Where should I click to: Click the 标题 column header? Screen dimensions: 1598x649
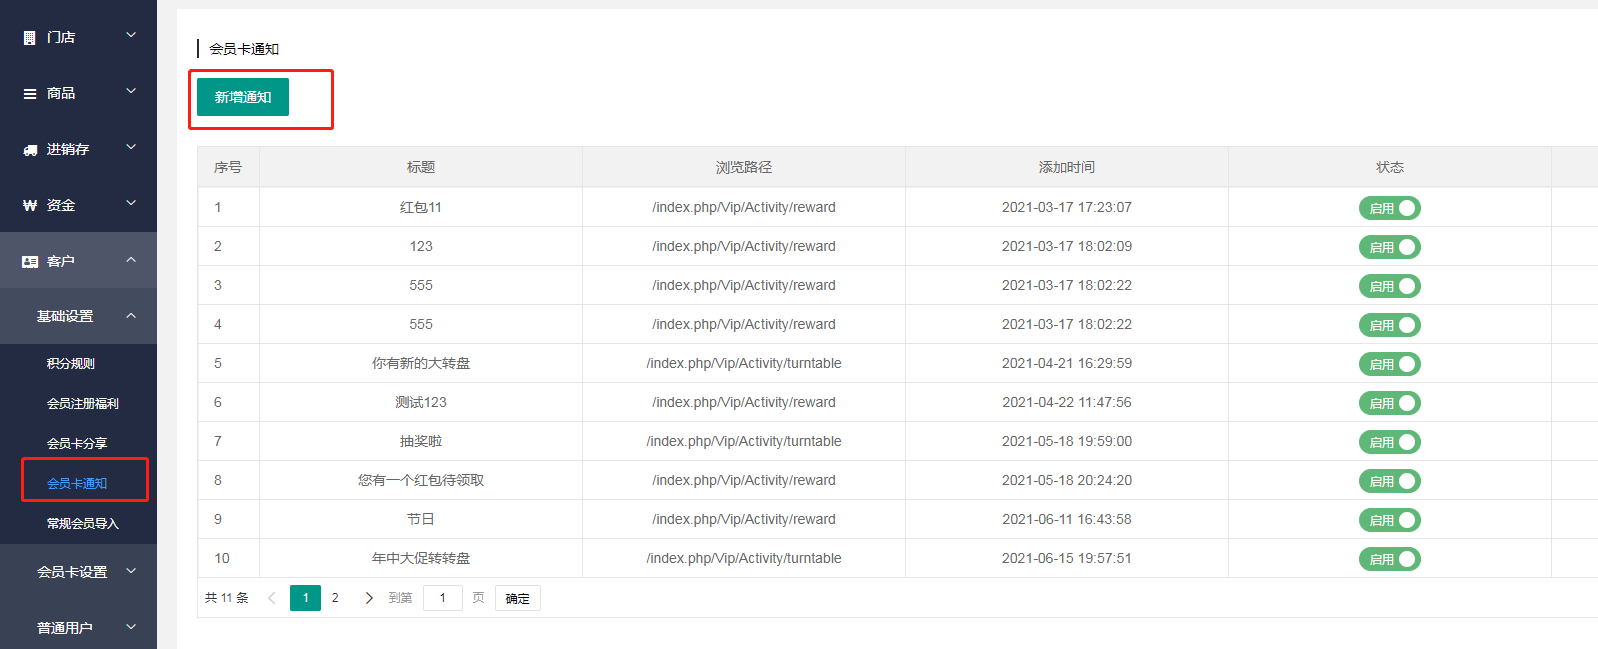click(421, 167)
